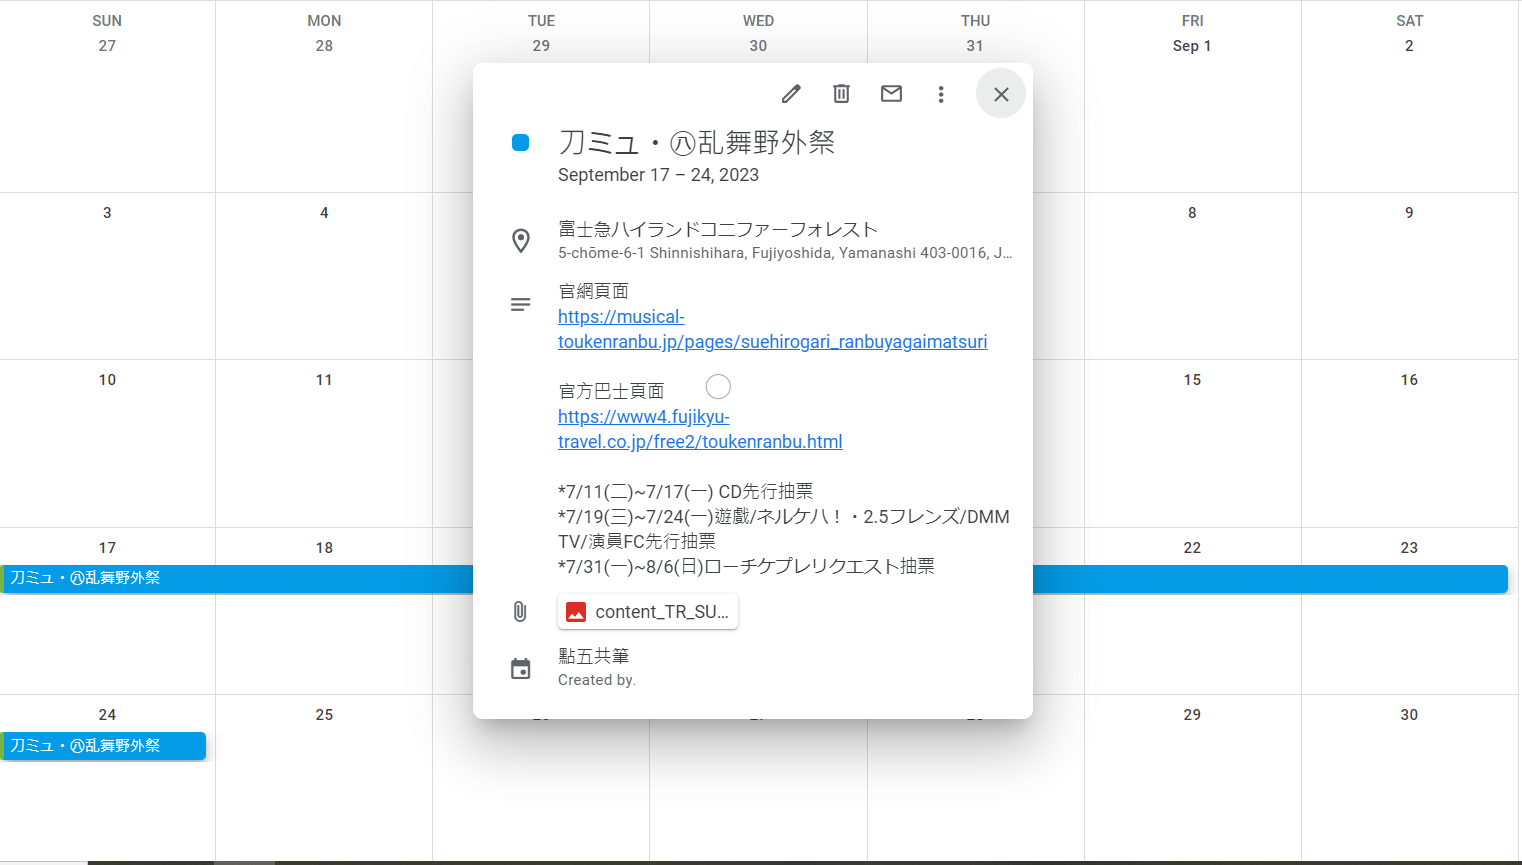Select Monday 28 in calendar
This screenshot has height=865, width=1522.
[x=324, y=46]
